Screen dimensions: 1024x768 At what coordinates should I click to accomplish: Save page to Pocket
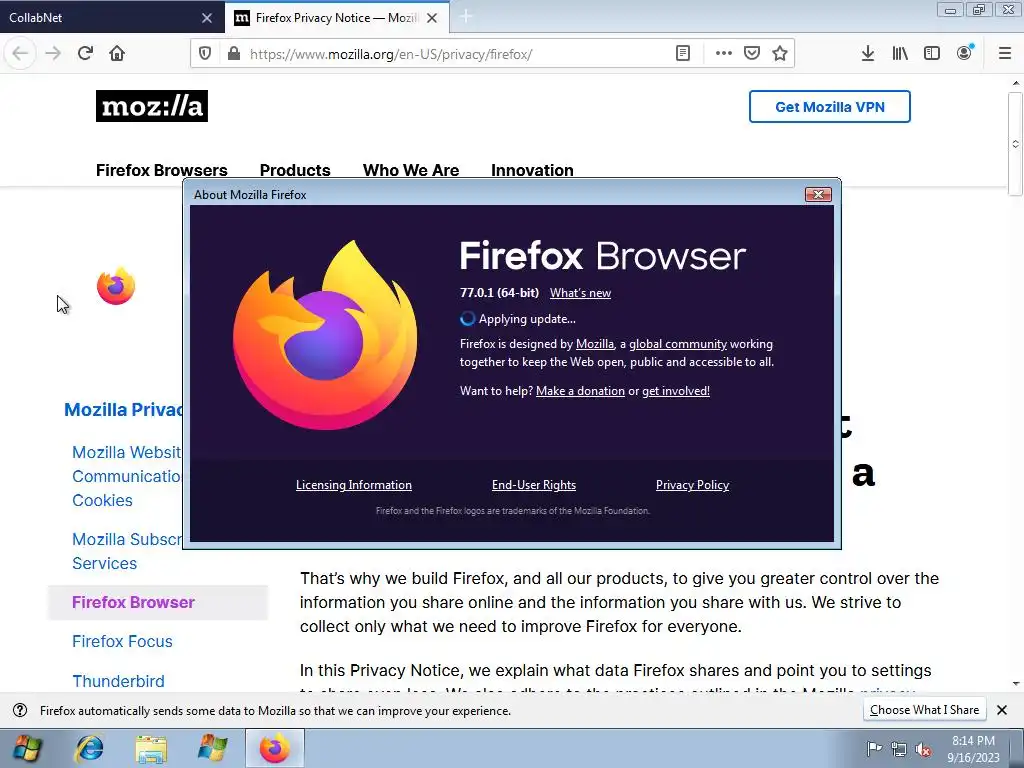coord(752,54)
